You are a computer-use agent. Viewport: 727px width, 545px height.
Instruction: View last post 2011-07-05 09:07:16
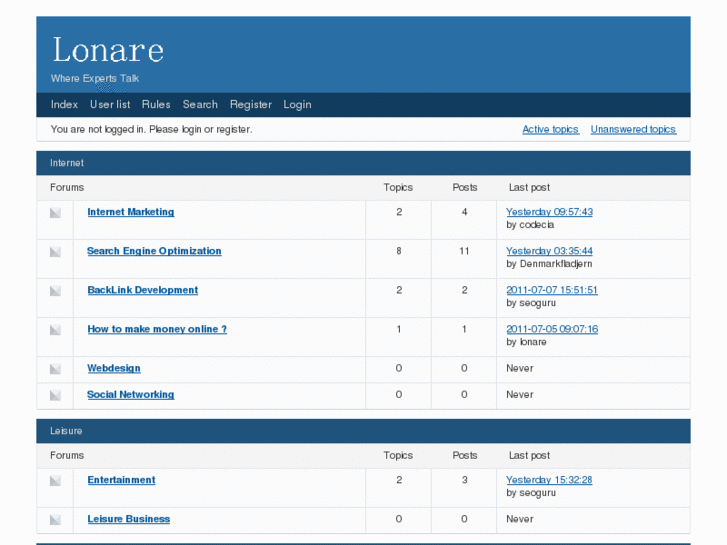(552, 329)
